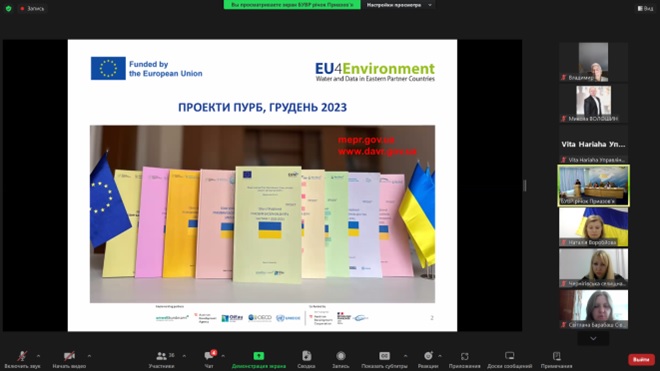Image resolution: width=660 pixels, height=371 pixels.
Task: Open the Notes icon
Action: pos(556,356)
